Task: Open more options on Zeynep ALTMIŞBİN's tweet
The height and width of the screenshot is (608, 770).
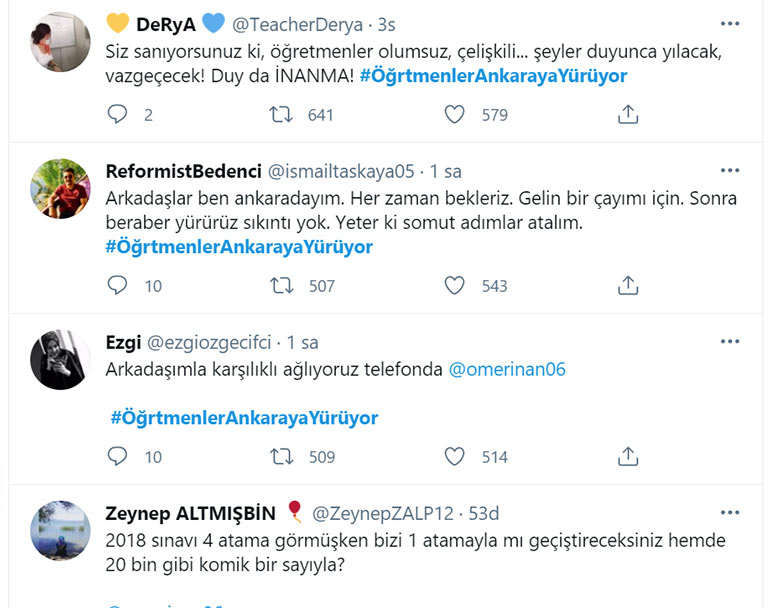Action: 729,512
